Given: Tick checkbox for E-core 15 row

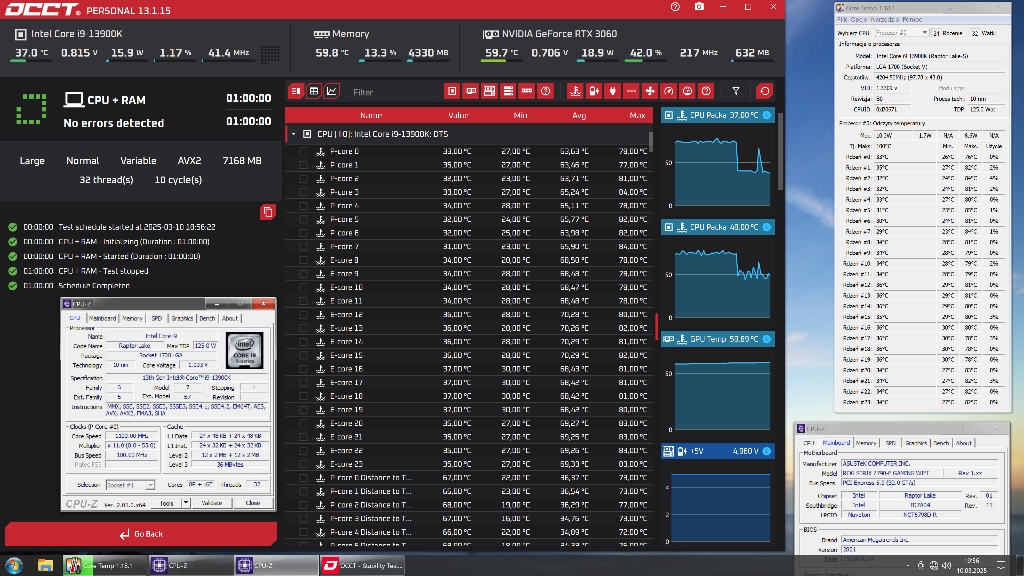Looking at the screenshot, I should [303, 355].
